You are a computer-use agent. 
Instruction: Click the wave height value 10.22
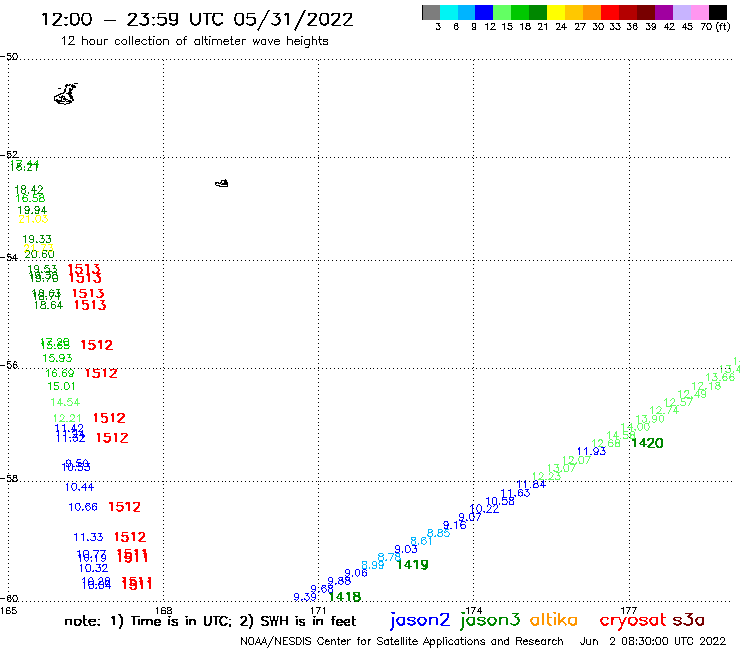pos(484,509)
